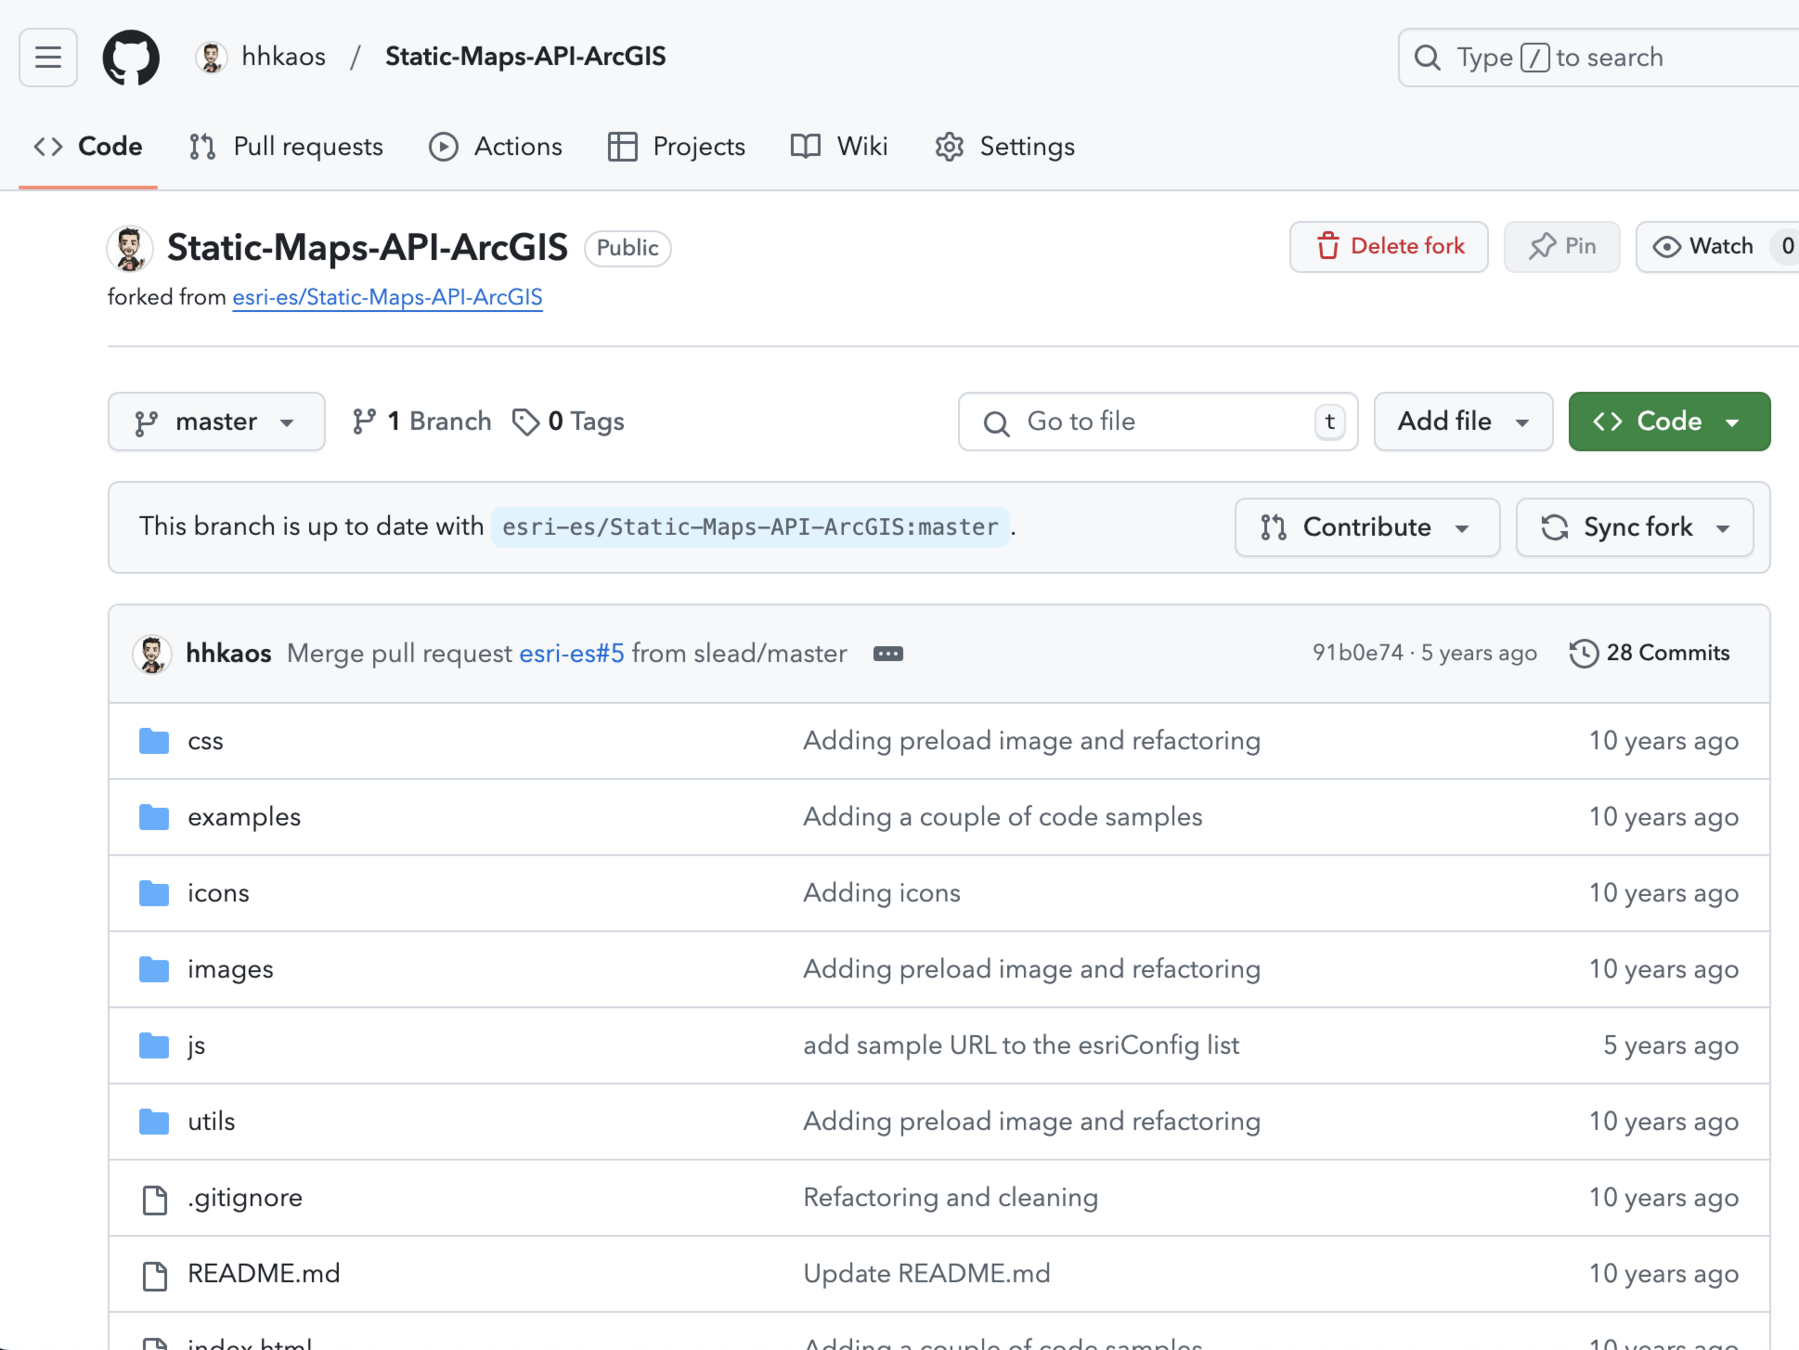Screen dimensions: 1799x1350
Task: Click hhkaos avatar in the breadcrumb
Action: point(211,57)
